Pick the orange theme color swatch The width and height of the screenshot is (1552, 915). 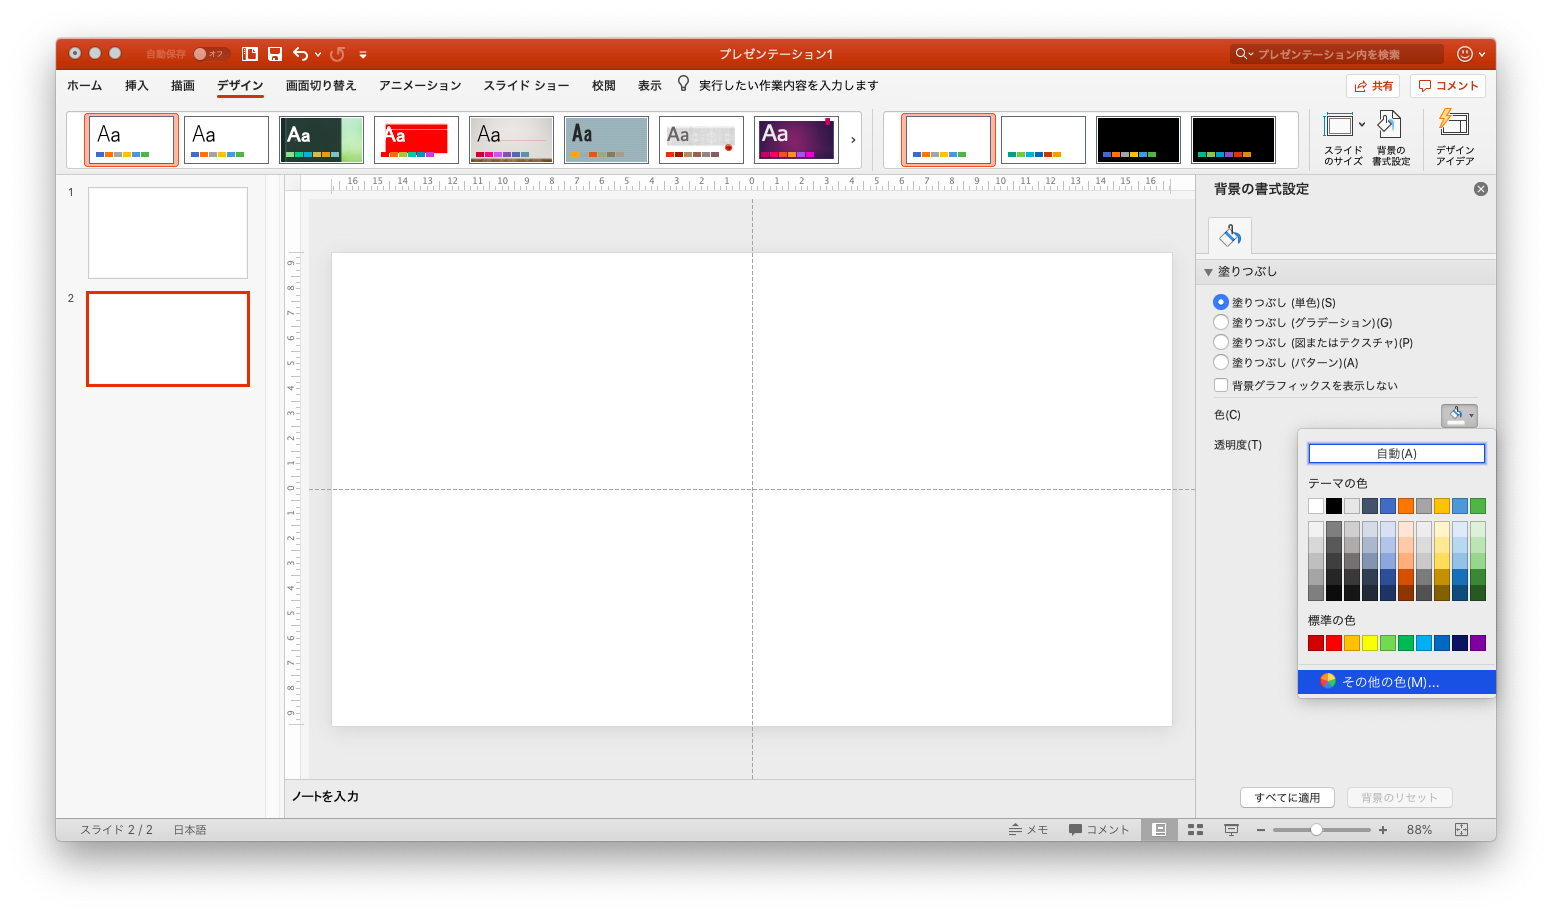point(1405,506)
